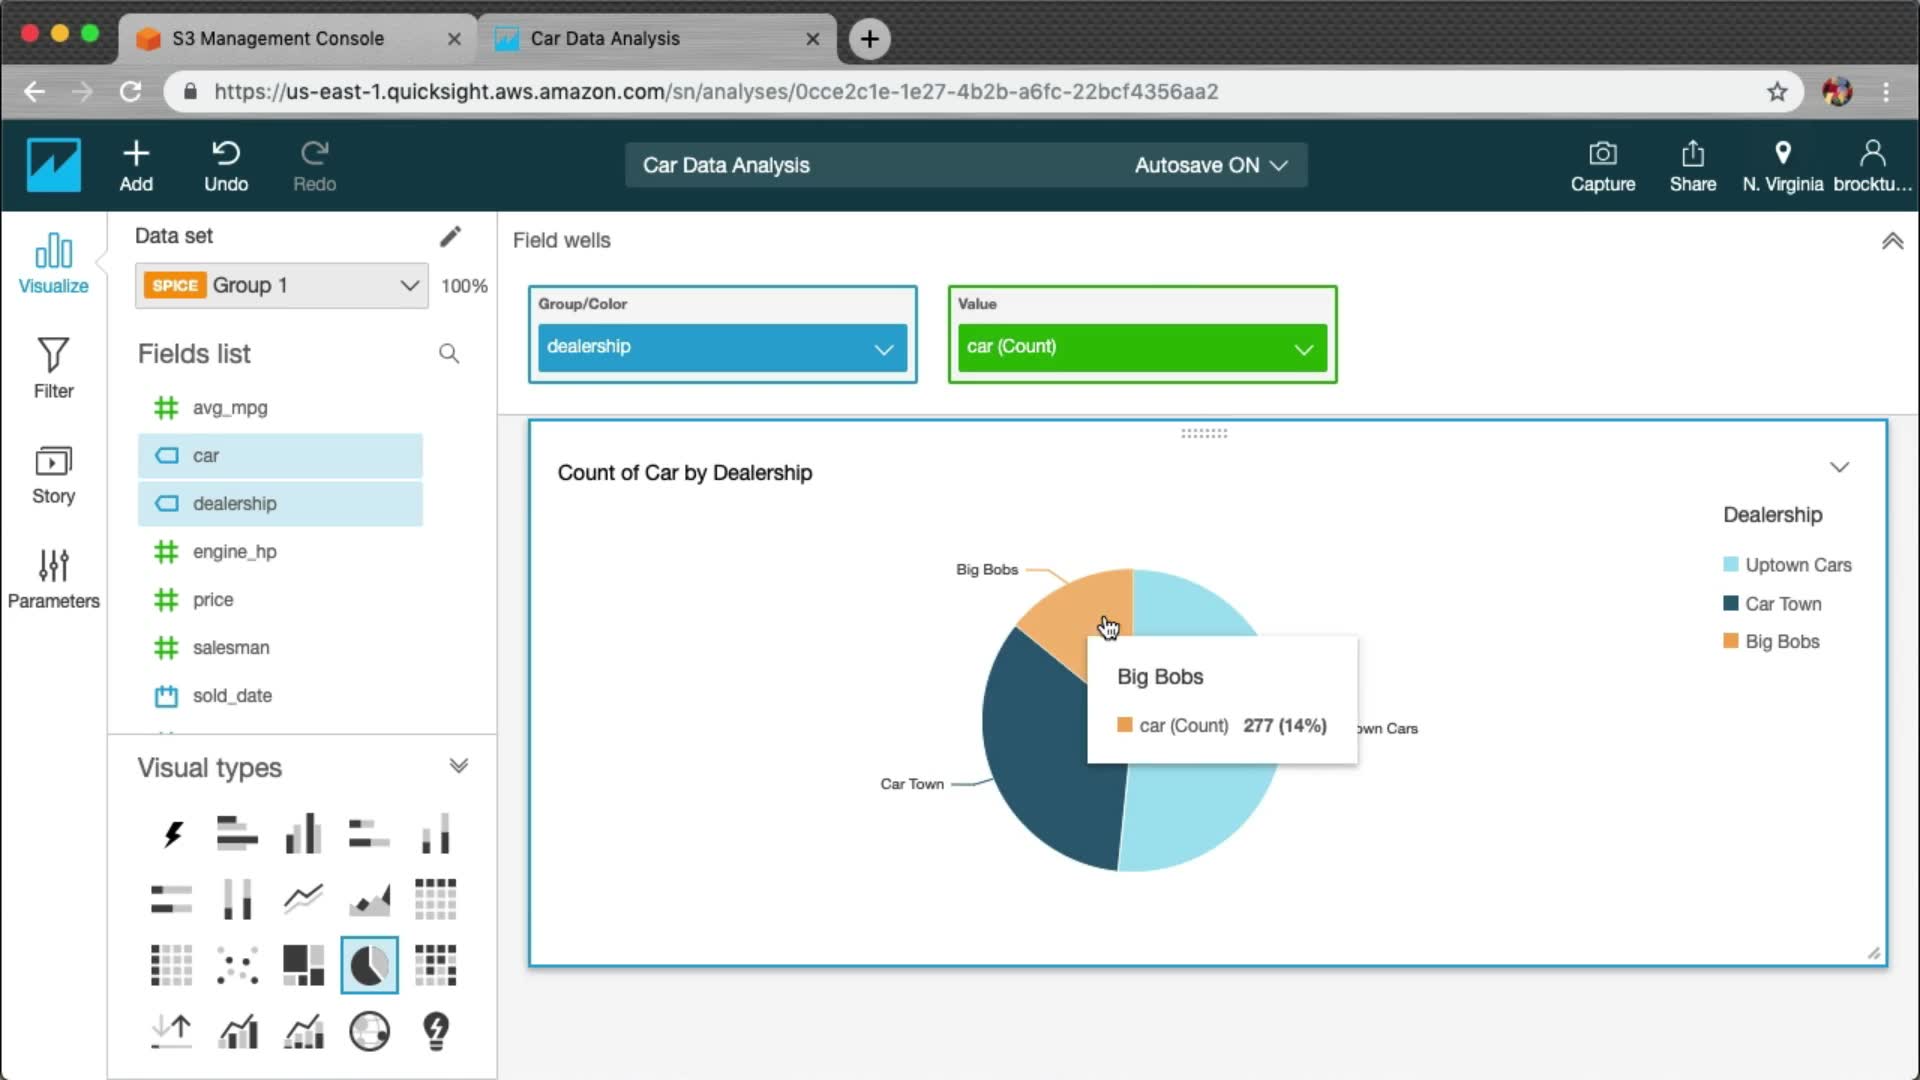Select the pie chart visual type
The height and width of the screenshot is (1080, 1920).
point(369,965)
